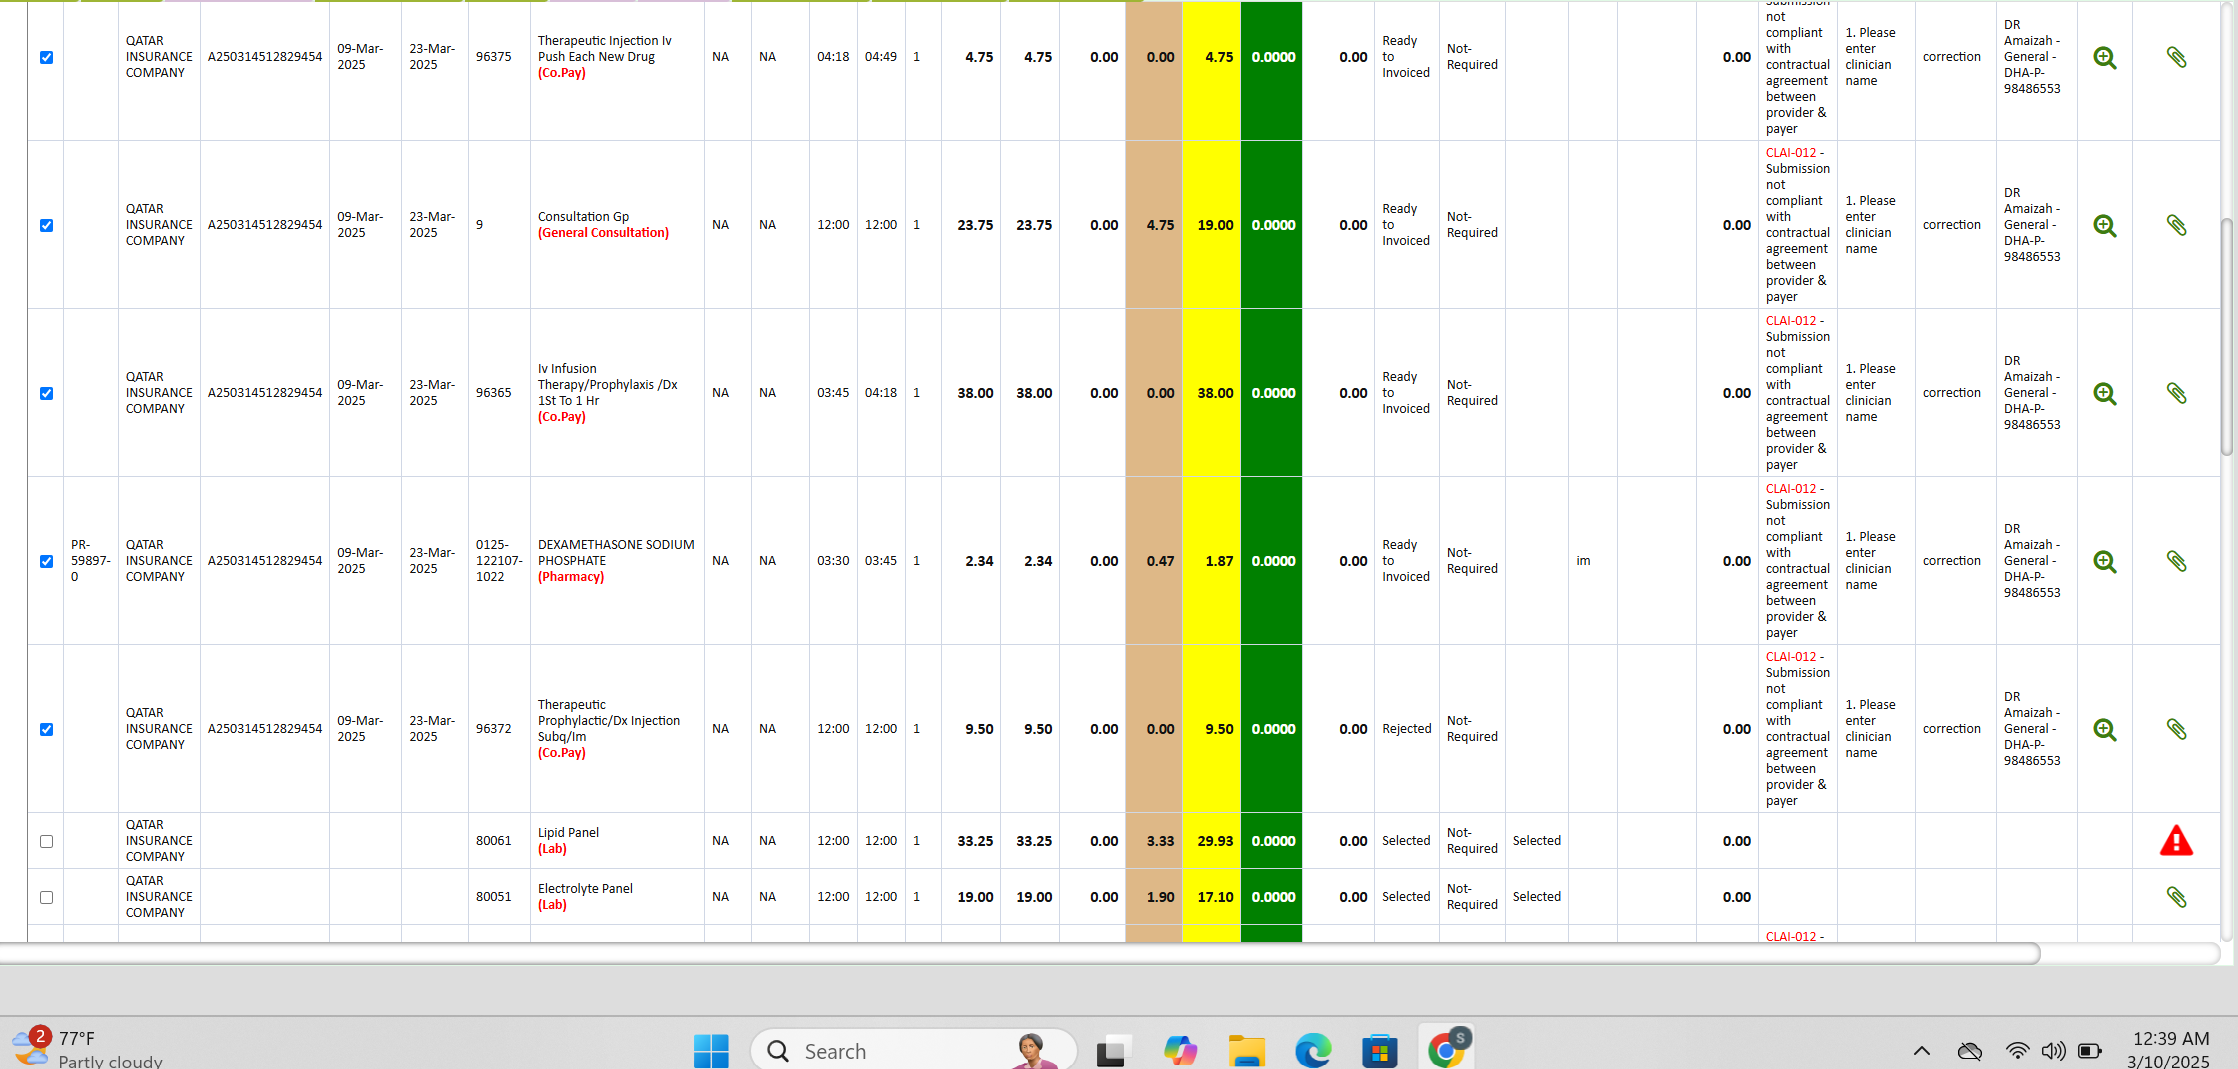The image size is (2238, 1069).
Task: Switch to Google Chrome on the taskbar
Action: (1446, 1050)
